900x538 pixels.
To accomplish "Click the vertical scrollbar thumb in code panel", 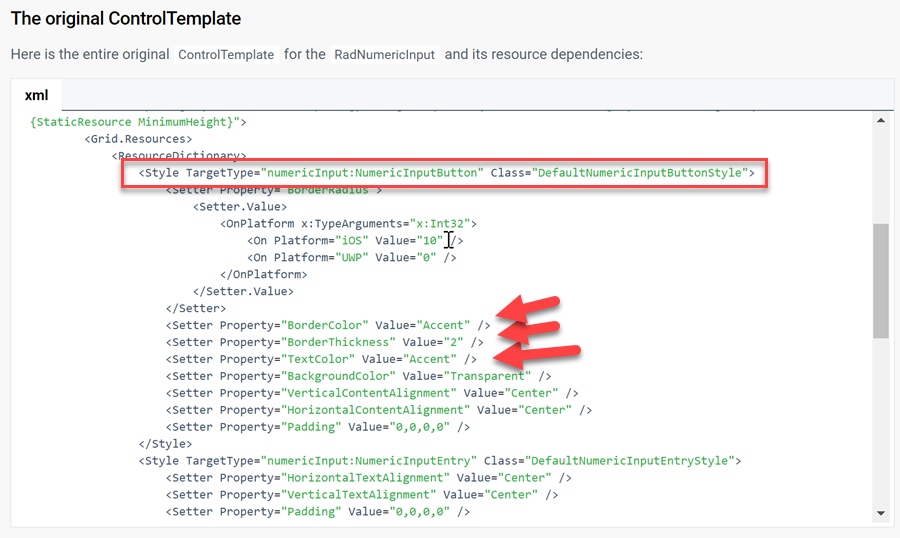I will click(x=880, y=281).
